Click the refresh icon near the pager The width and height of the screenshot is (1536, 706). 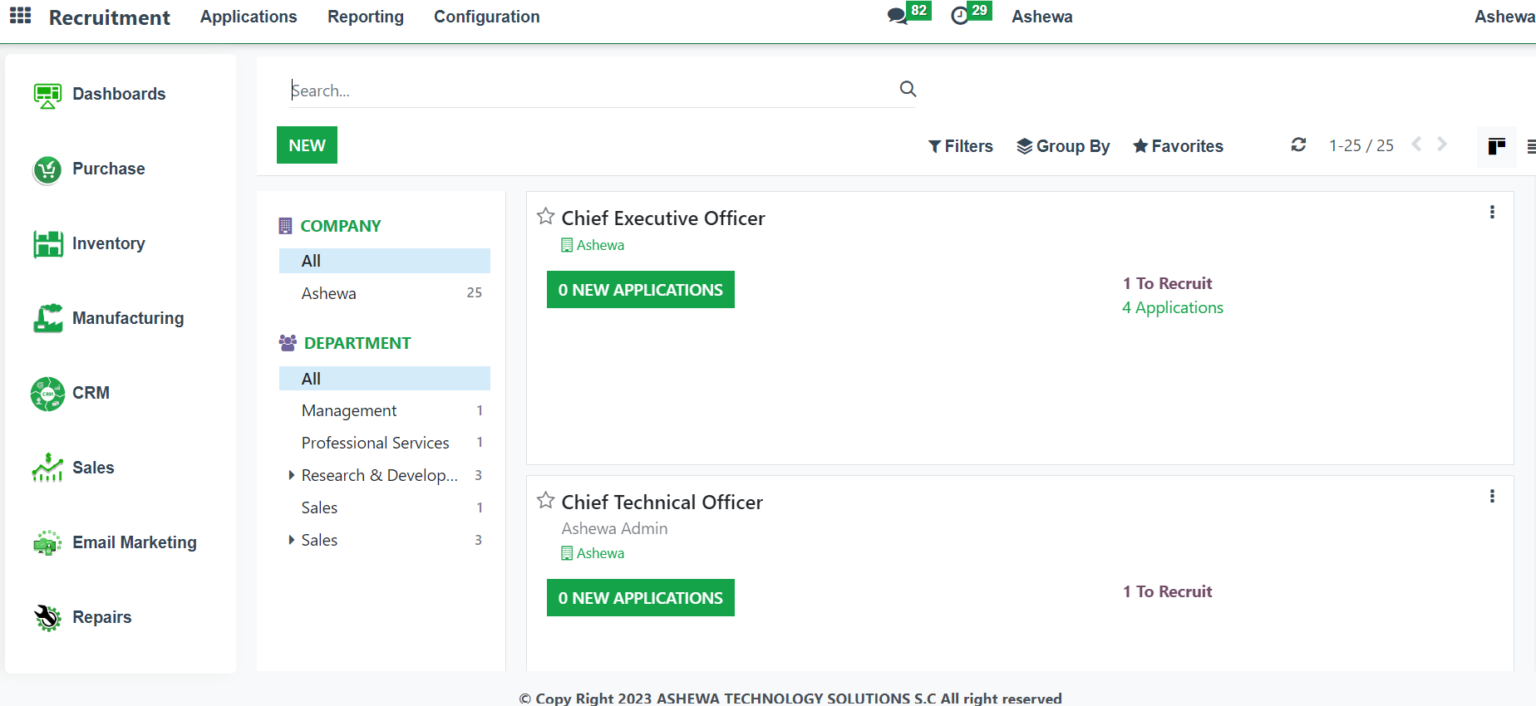coord(1298,145)
